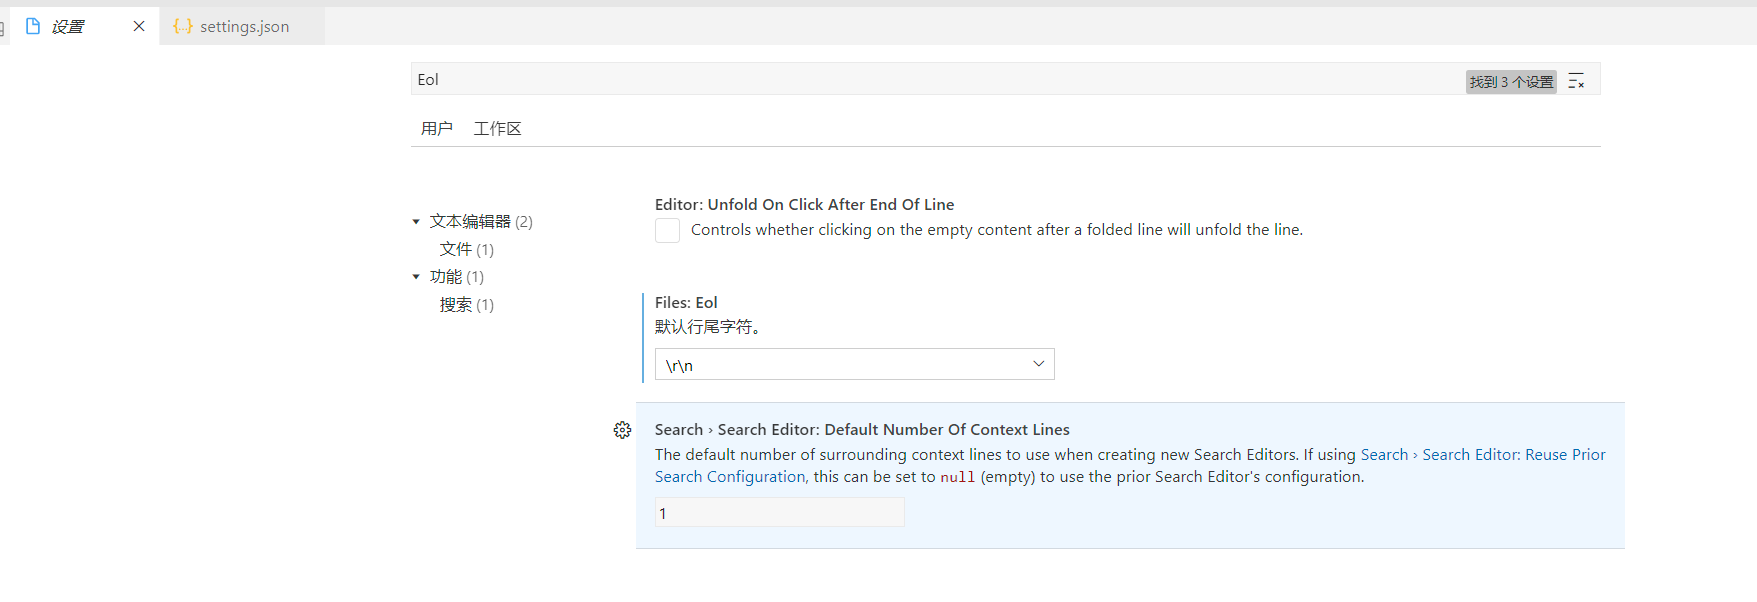This screenshot has width=1757, height=602.
Task: Click the Files: Eol setting title
Action: [686, 302]
